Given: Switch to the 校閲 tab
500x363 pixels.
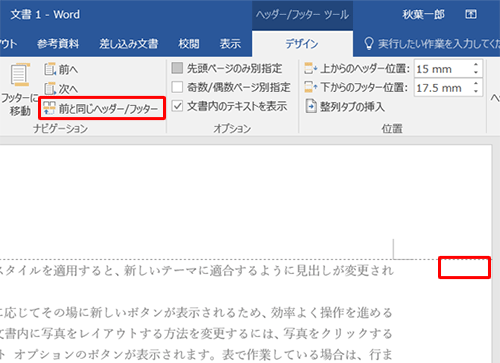Looking at the screenshot, I should (x=189, y=44).
